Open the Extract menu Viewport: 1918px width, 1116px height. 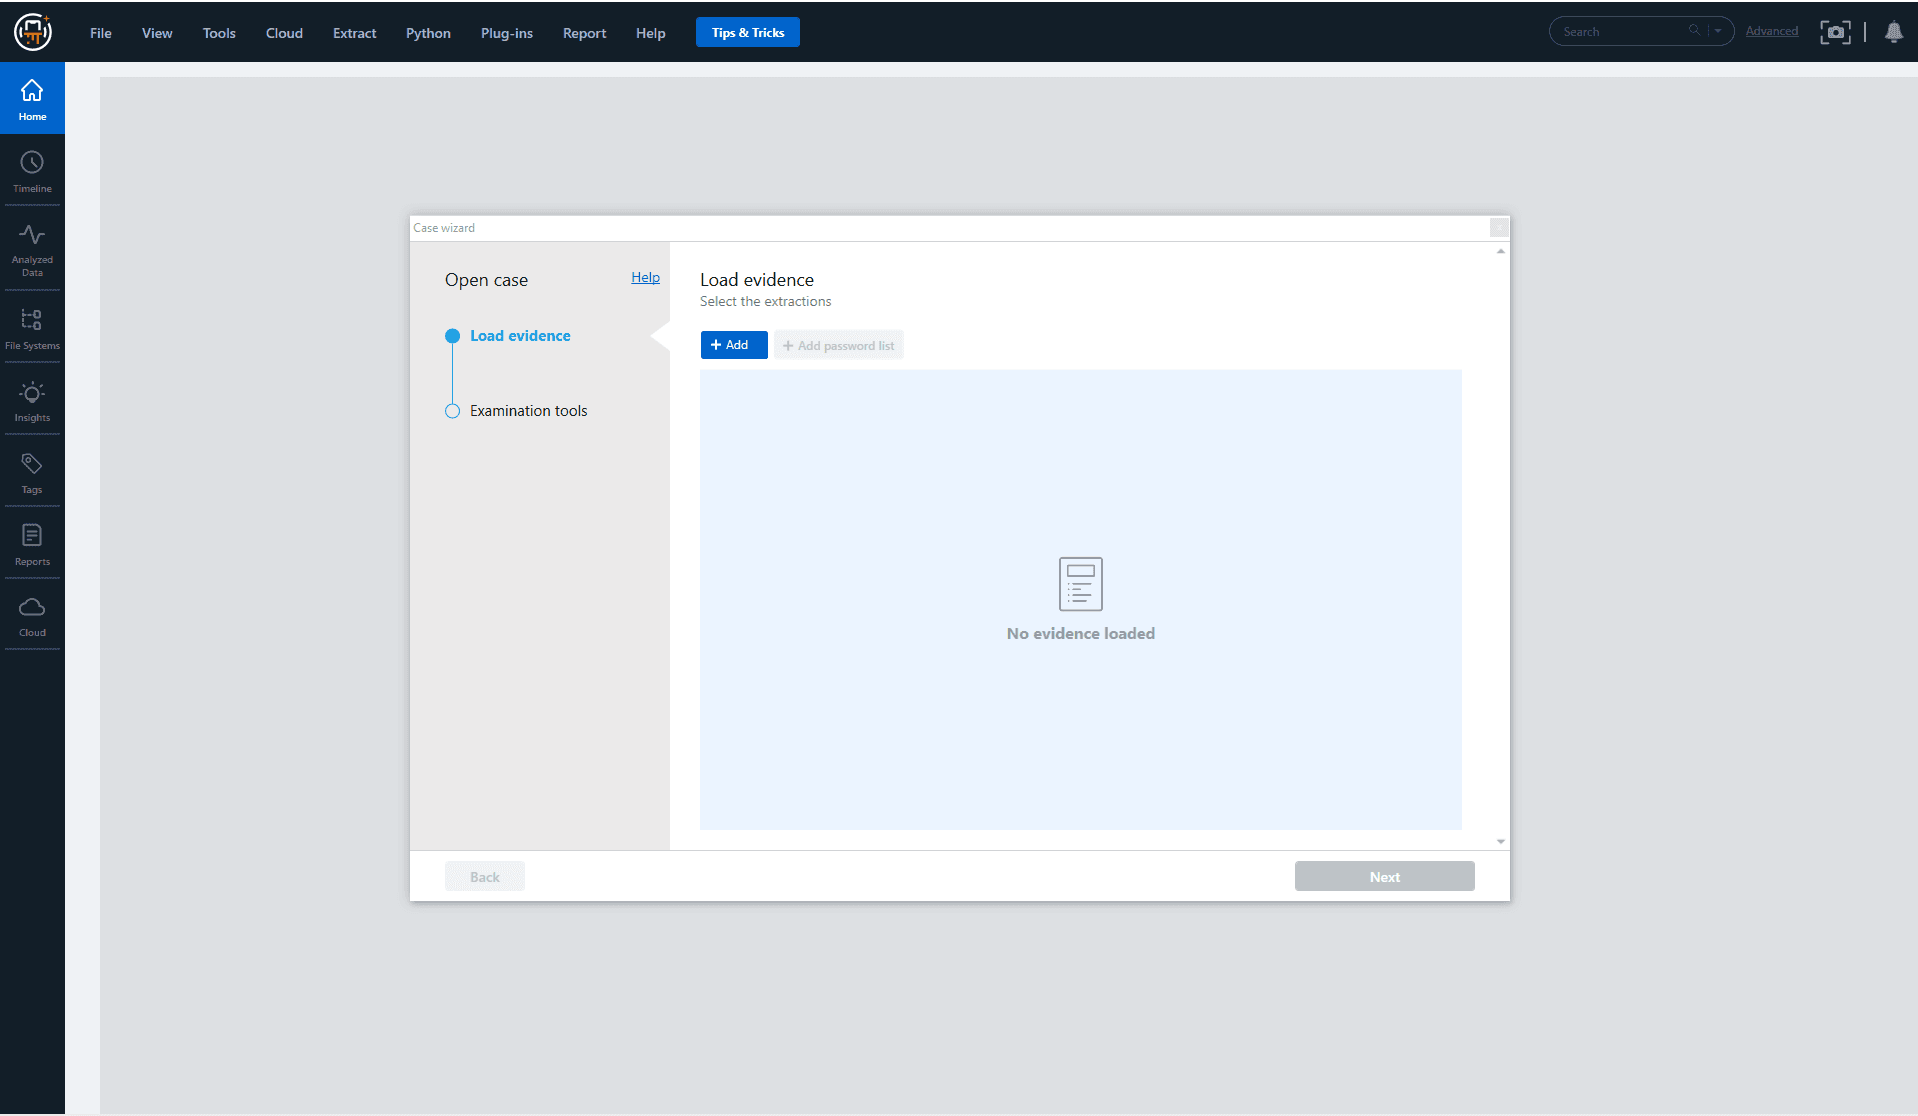tap(354, 33)
